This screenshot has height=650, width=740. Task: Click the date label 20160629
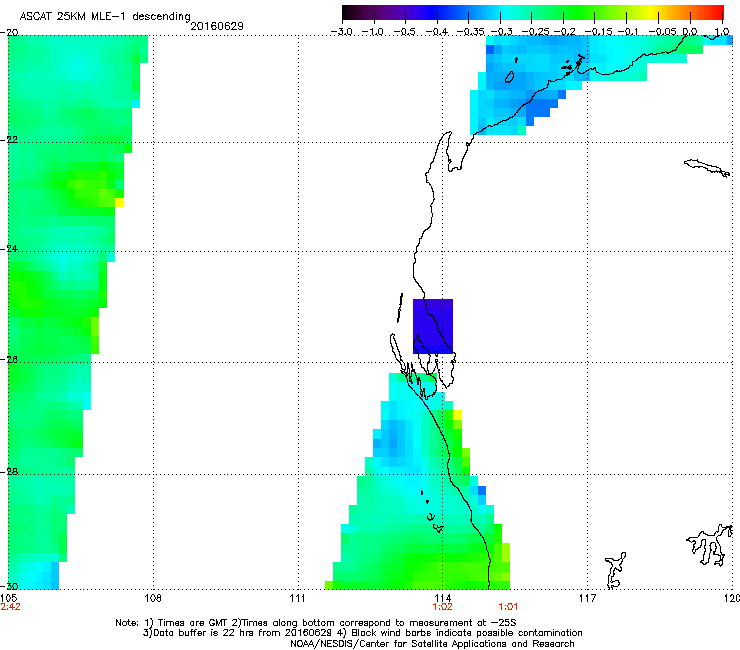point(217,26)
